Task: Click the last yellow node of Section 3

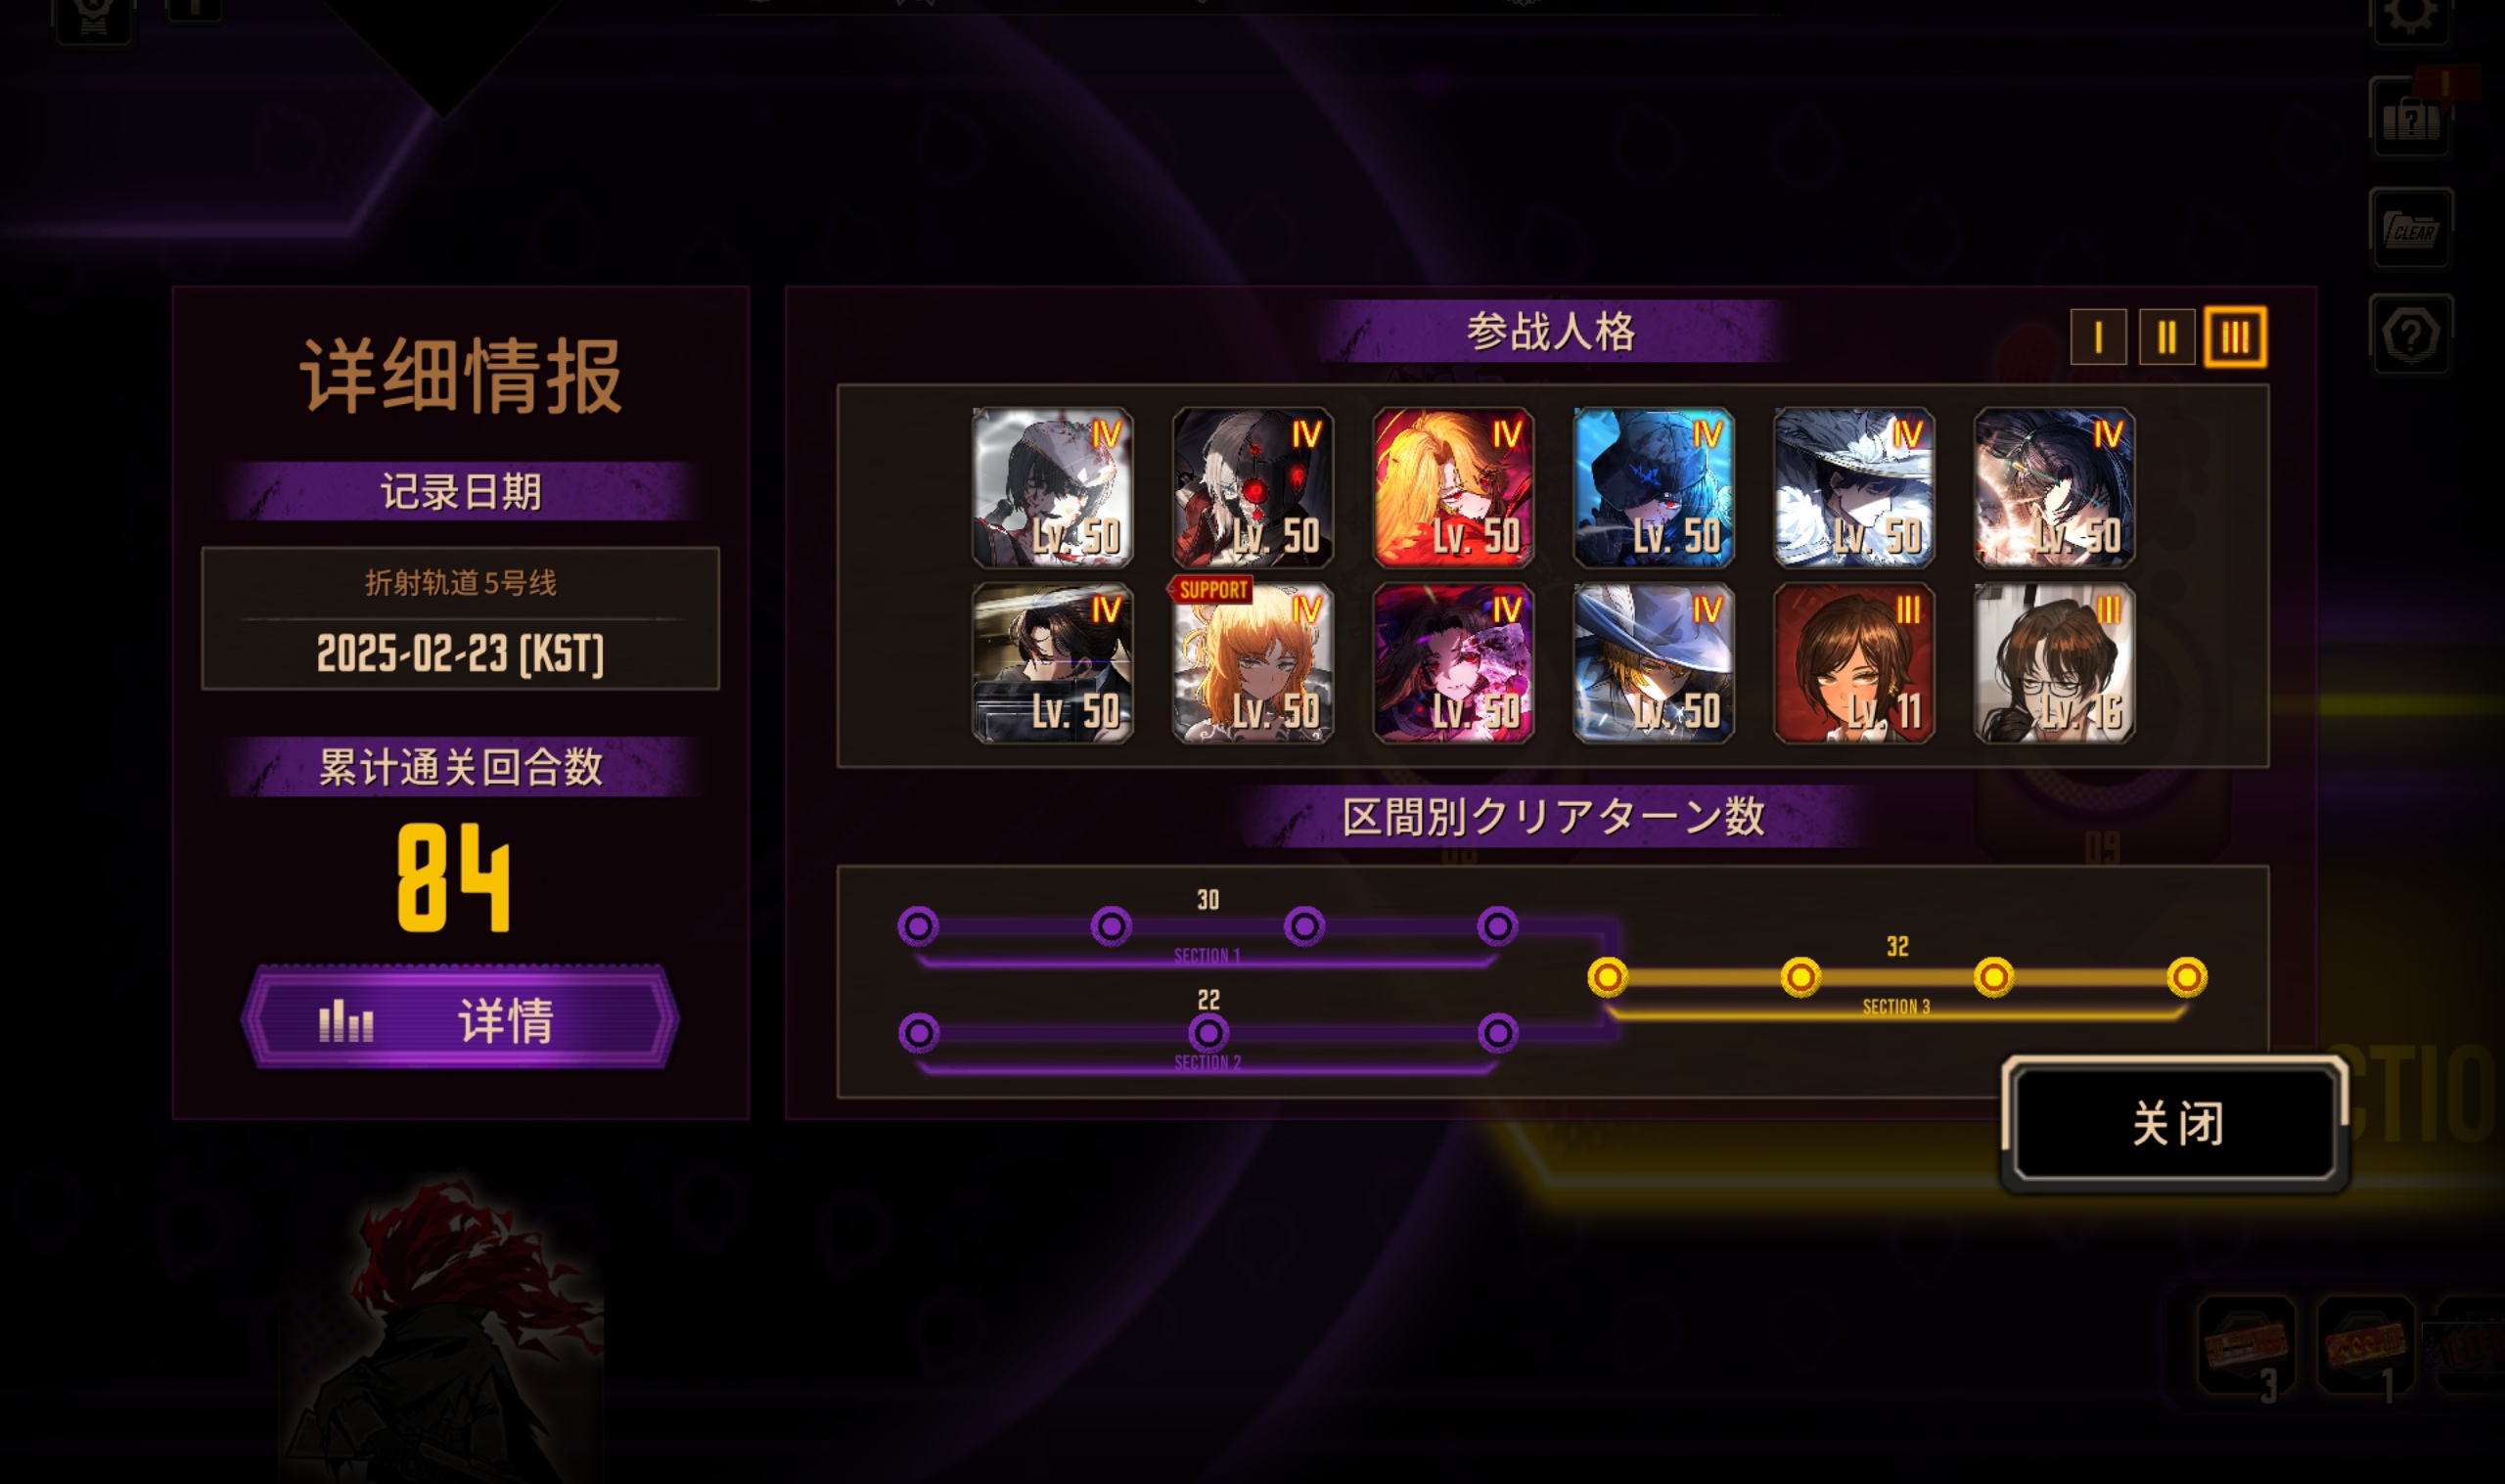Action: (2186, 976)
